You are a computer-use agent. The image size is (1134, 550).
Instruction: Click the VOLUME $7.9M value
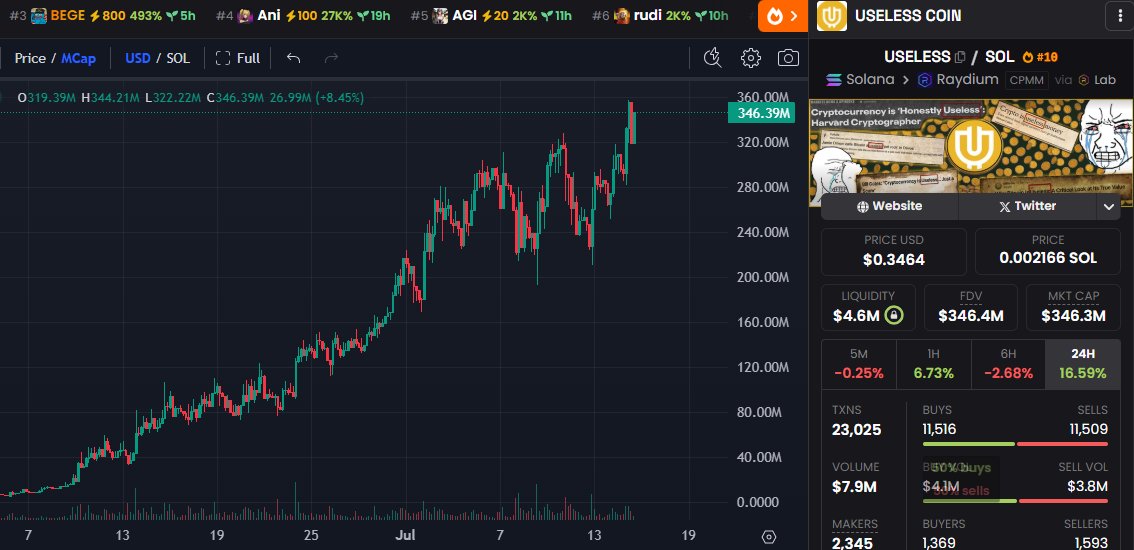click(x=854, y=487)
